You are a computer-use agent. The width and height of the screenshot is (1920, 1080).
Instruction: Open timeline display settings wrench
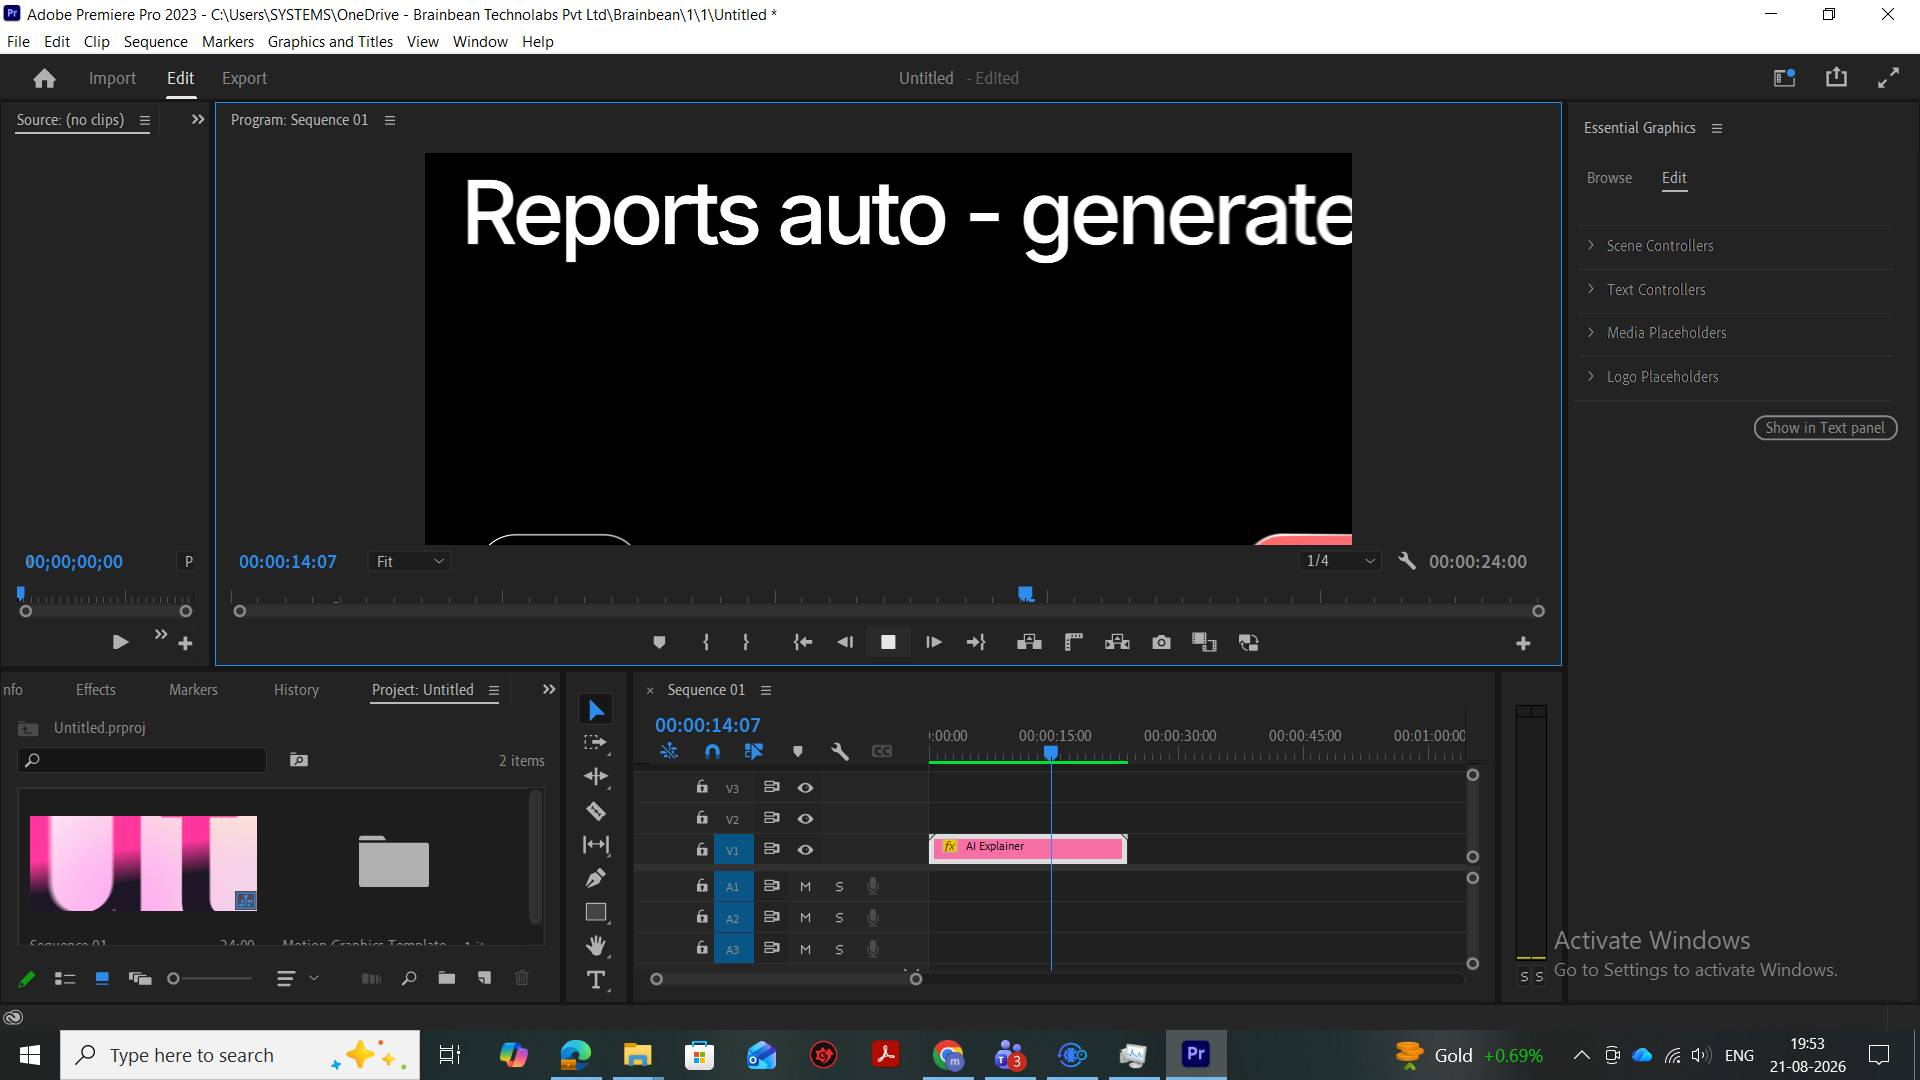(x=840, y=751)
